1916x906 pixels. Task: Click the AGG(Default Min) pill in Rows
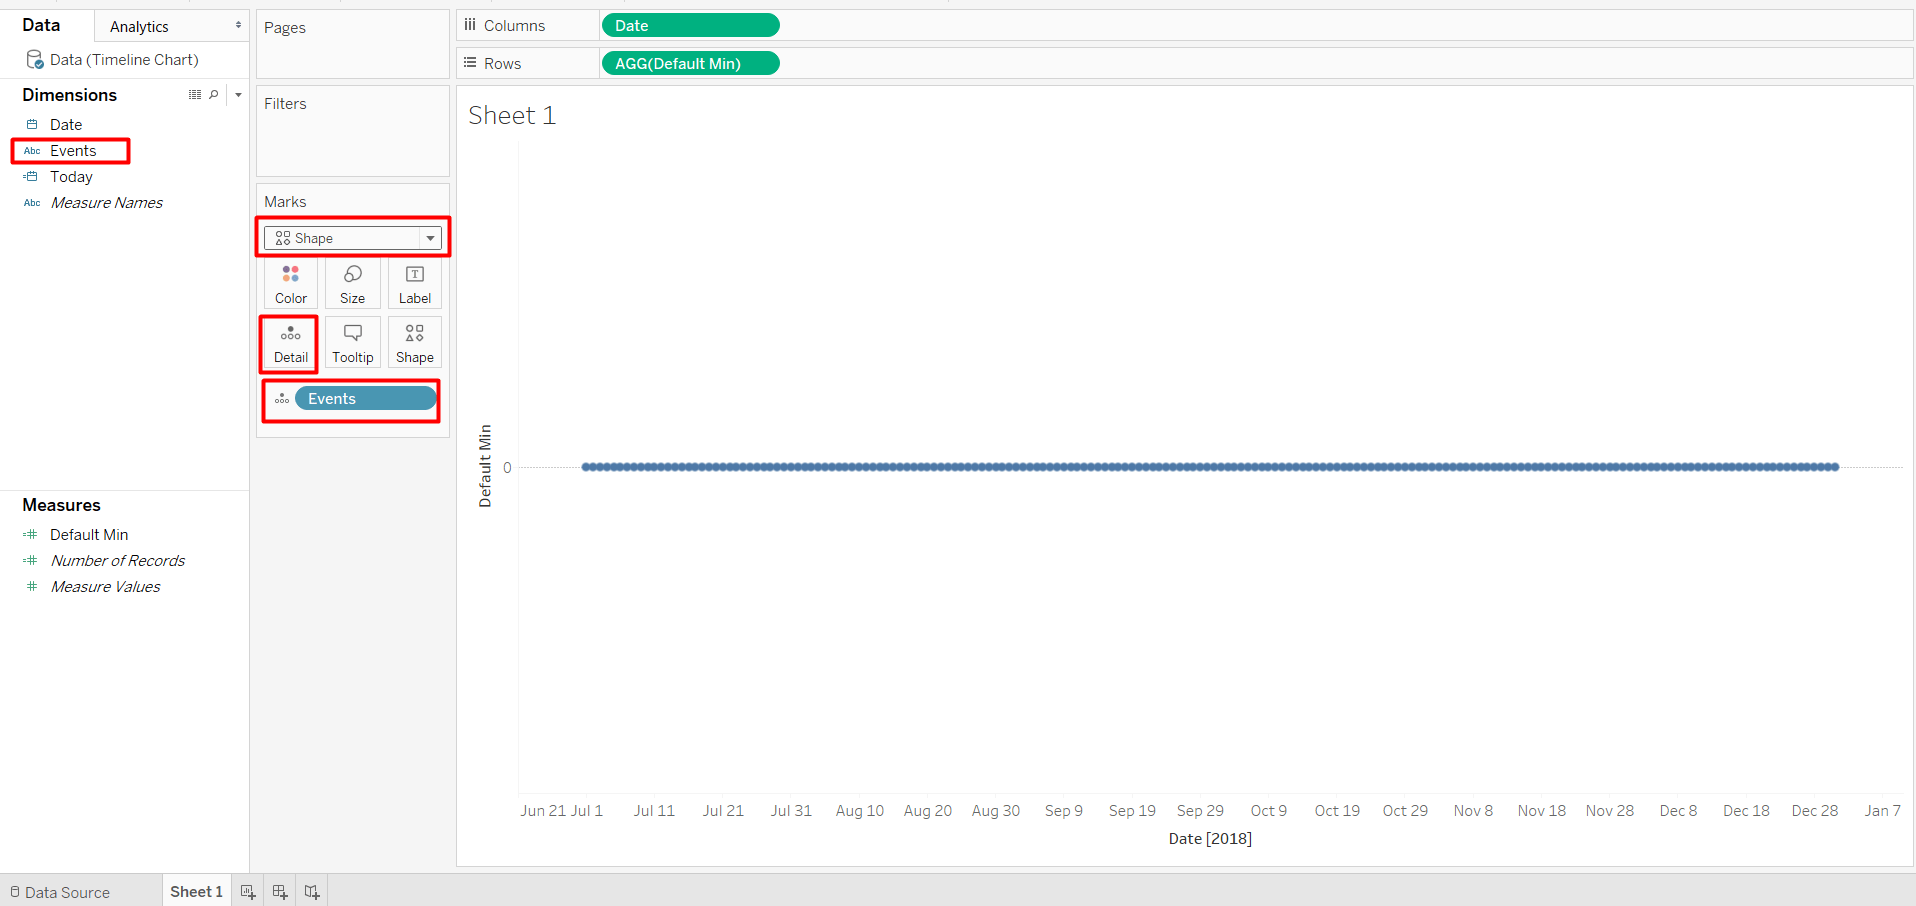point(690,63)
